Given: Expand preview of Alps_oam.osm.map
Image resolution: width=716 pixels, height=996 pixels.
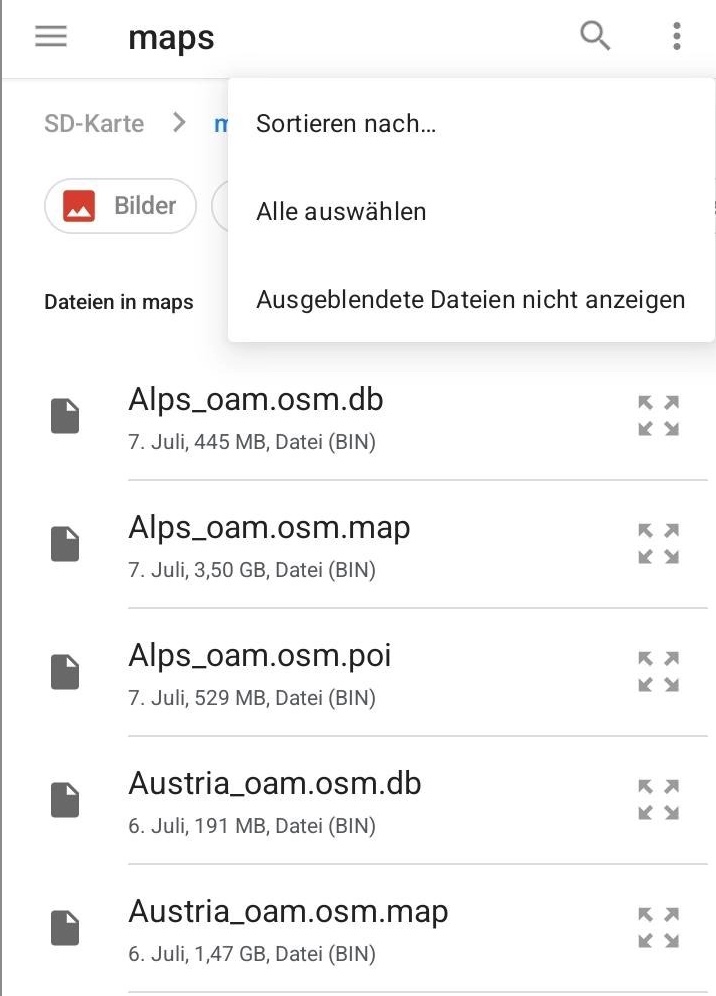Looking at the screenshot, I should [659, 543].
